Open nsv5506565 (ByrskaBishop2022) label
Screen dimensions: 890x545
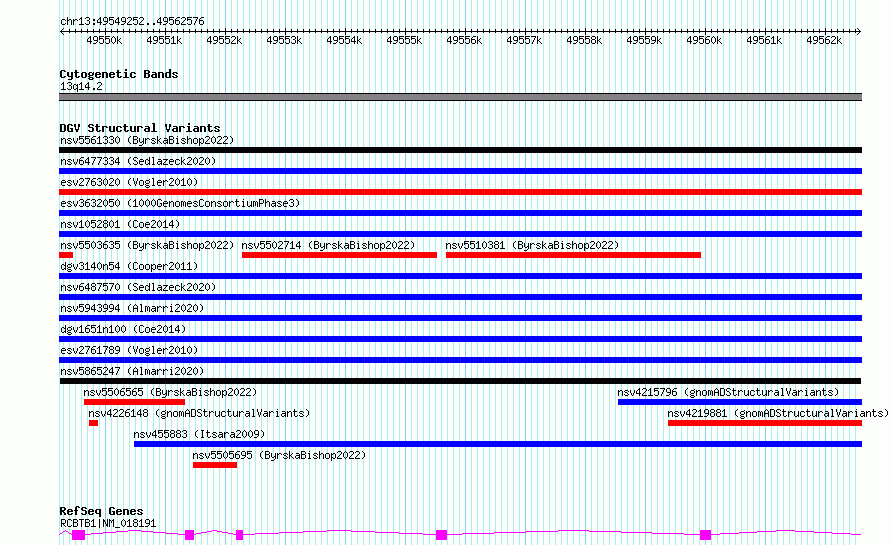170,392
